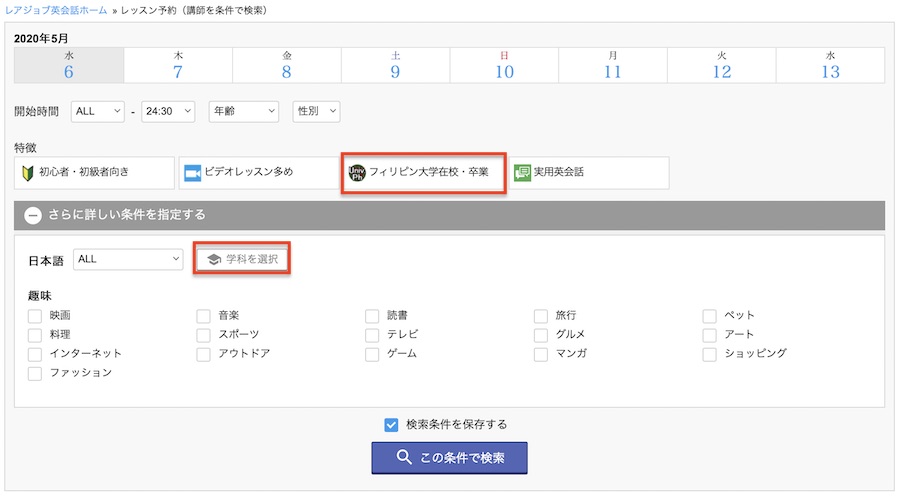Open the 24:30 end time dropdown
900x499 pixels.
(x=168, y=111)
